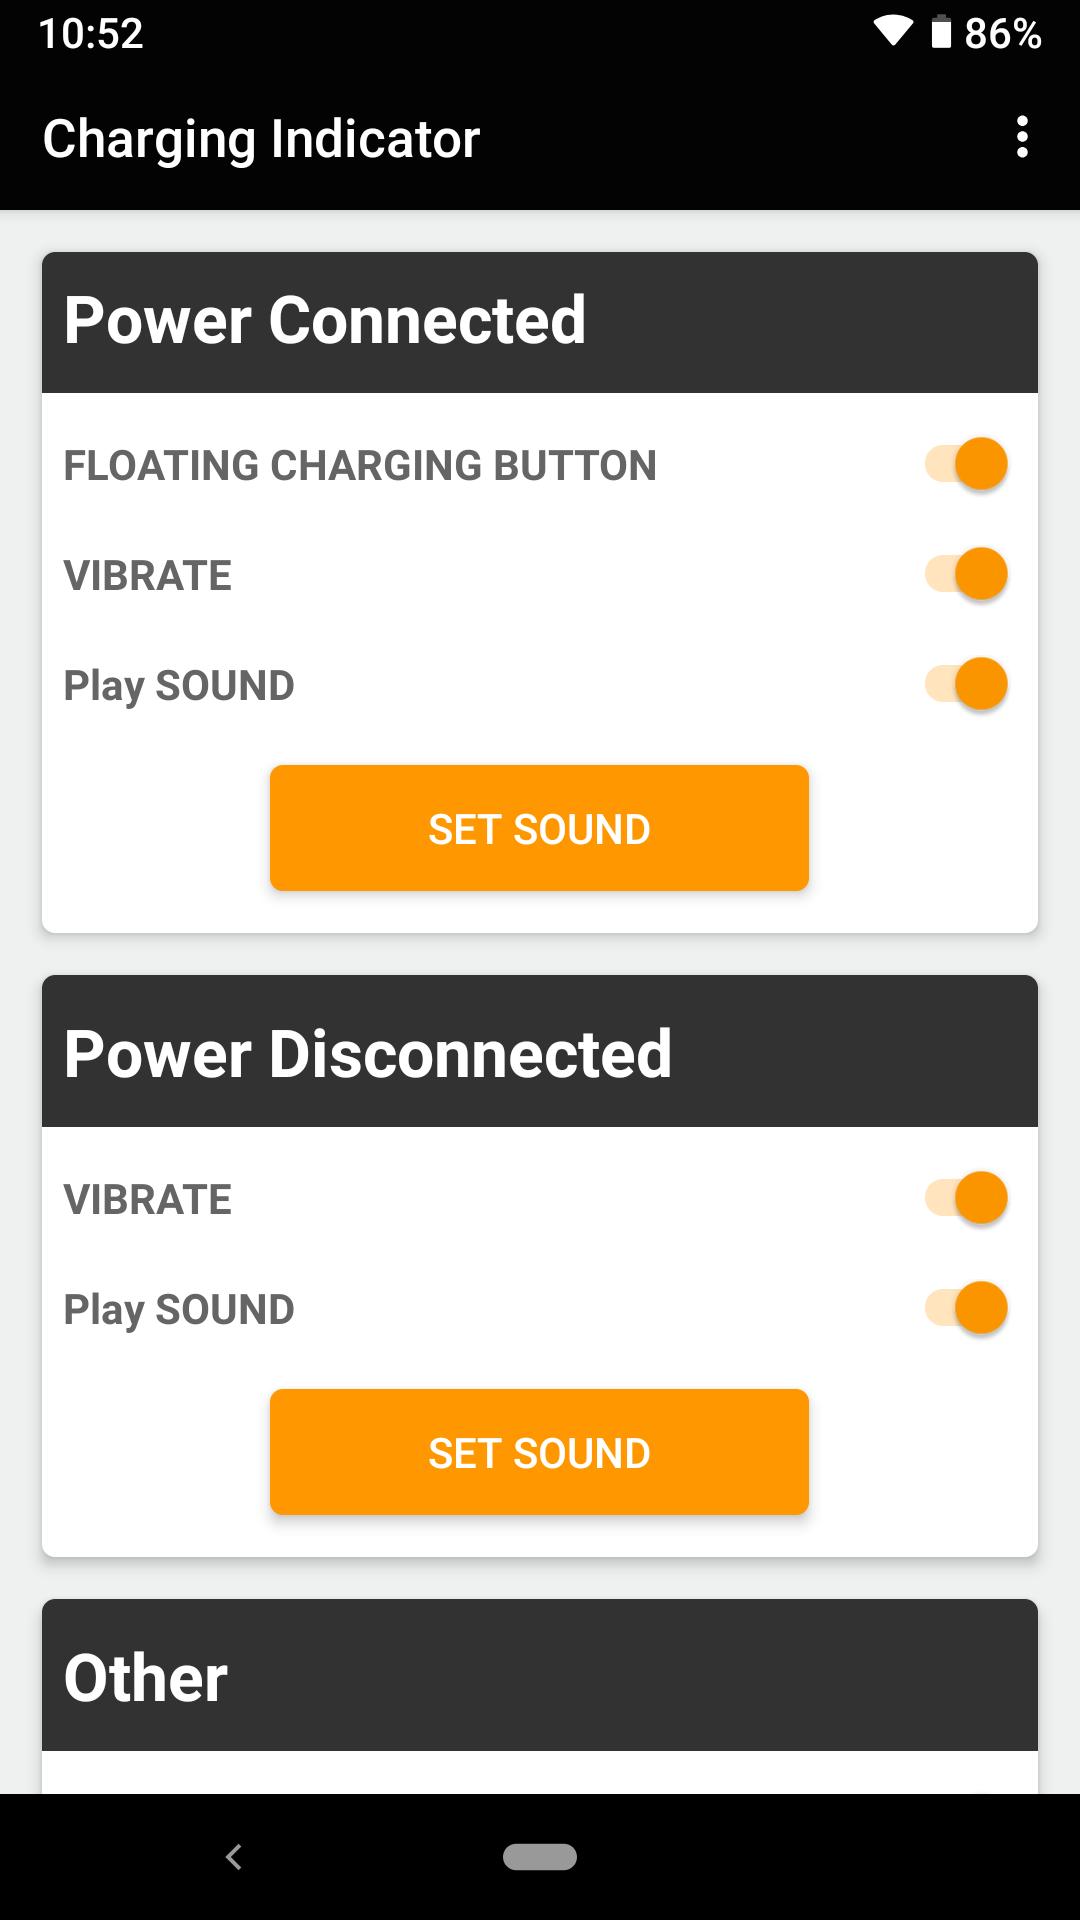Disable Floating Charging Button toggle

click(x=966, y=464)
